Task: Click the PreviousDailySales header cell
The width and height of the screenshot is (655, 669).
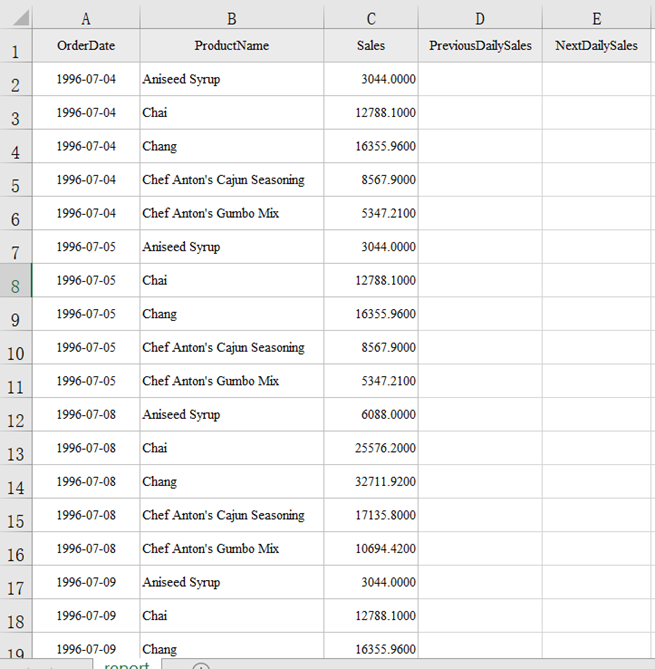Action: click(x=480, y=46)
